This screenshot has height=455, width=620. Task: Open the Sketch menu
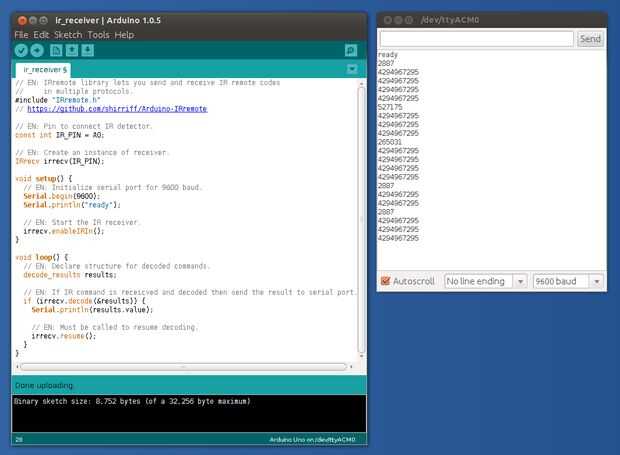[x=68, y=35]
